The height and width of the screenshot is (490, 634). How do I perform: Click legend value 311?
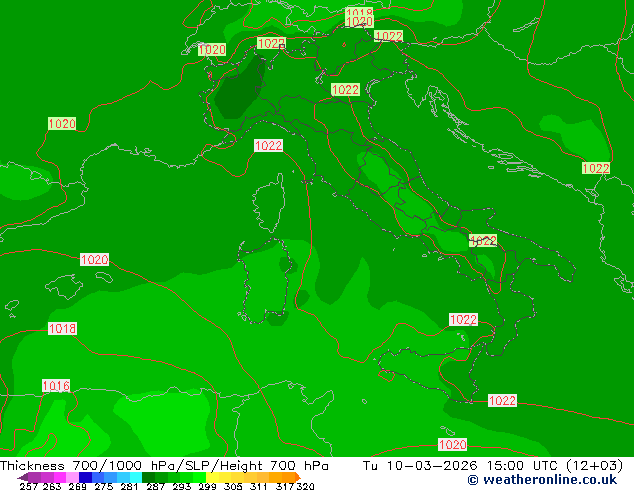259,486
